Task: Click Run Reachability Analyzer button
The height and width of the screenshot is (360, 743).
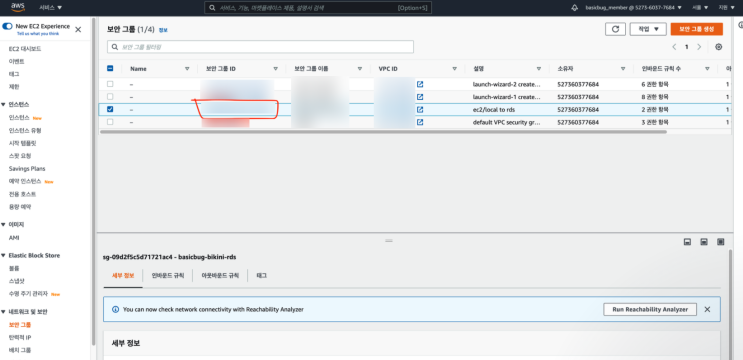Action: pyautogui.click(x=650, y=309)
